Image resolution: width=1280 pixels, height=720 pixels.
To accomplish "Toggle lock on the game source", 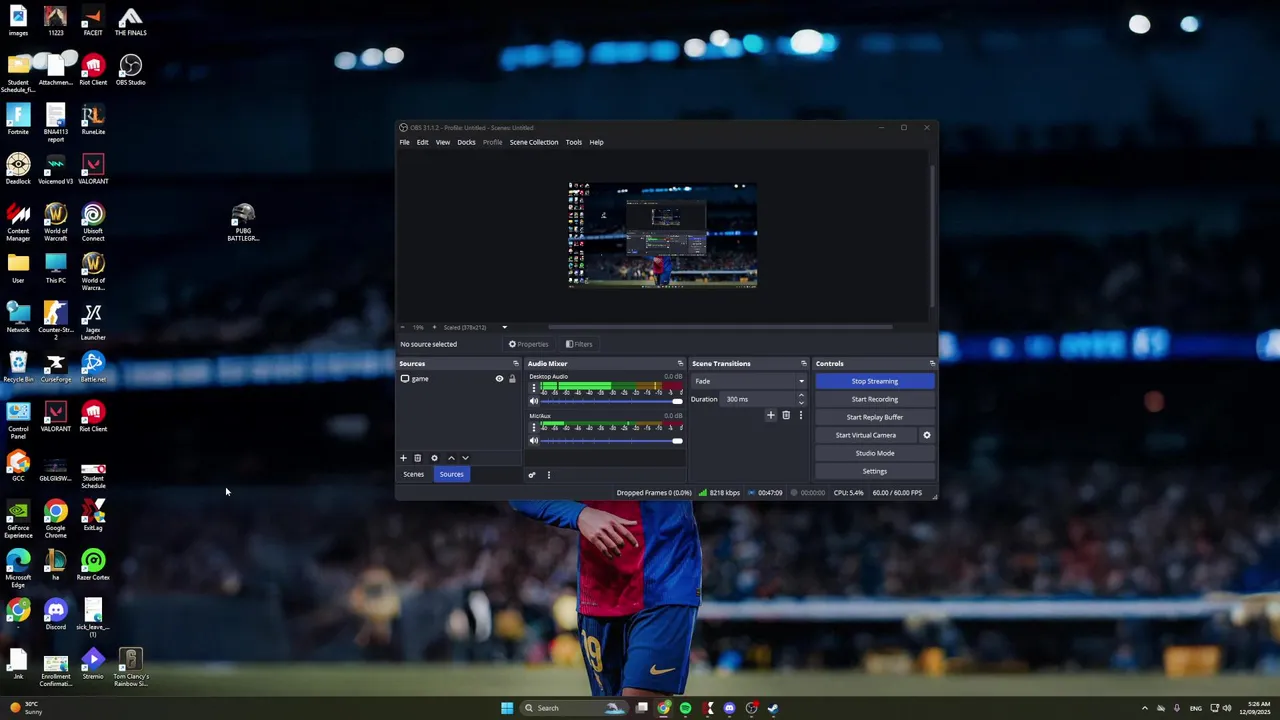I will 512,379.
